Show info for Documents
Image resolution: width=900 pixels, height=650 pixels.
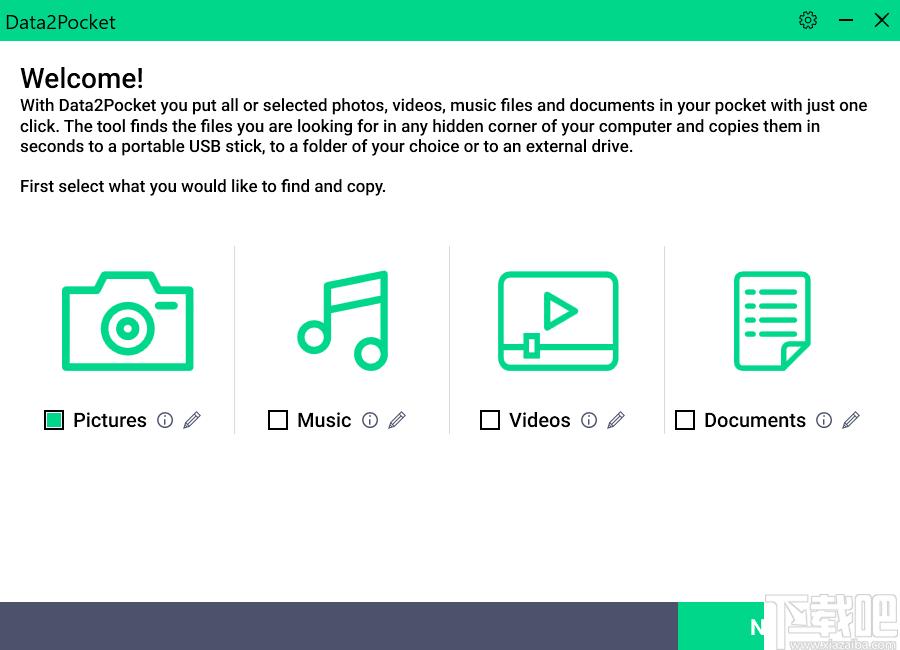click(x=824, y=420)
